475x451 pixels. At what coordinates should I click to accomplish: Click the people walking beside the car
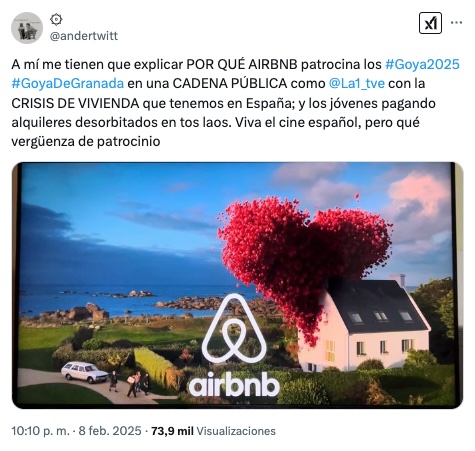[130, 384]
